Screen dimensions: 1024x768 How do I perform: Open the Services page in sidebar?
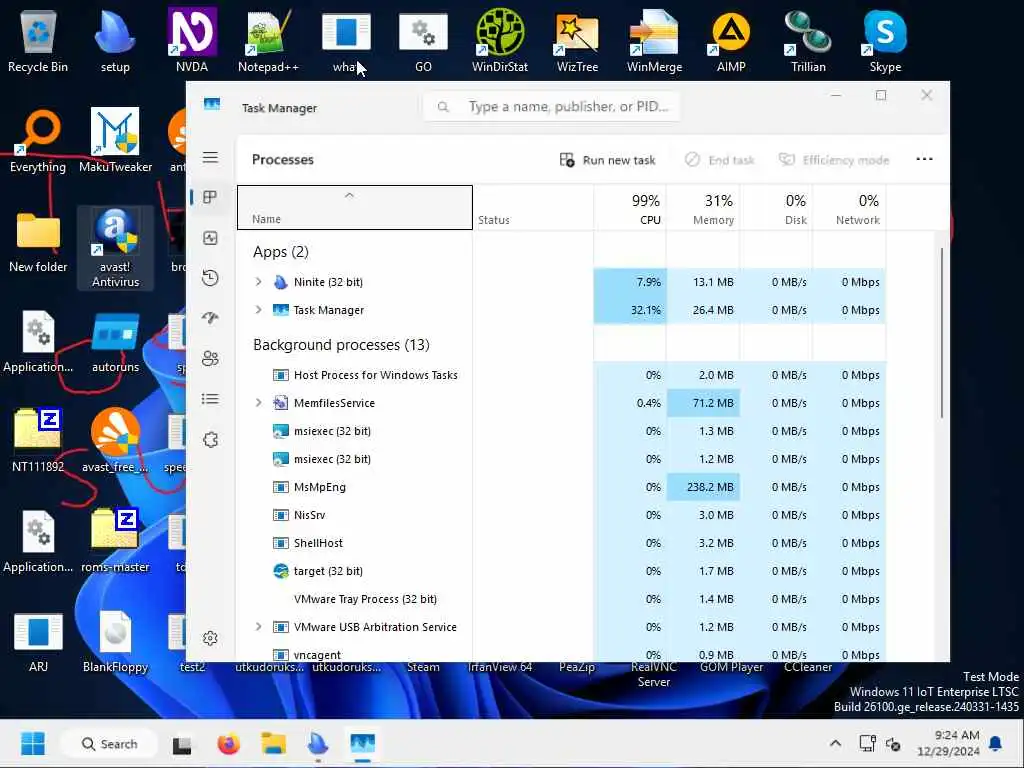[210, 440]
